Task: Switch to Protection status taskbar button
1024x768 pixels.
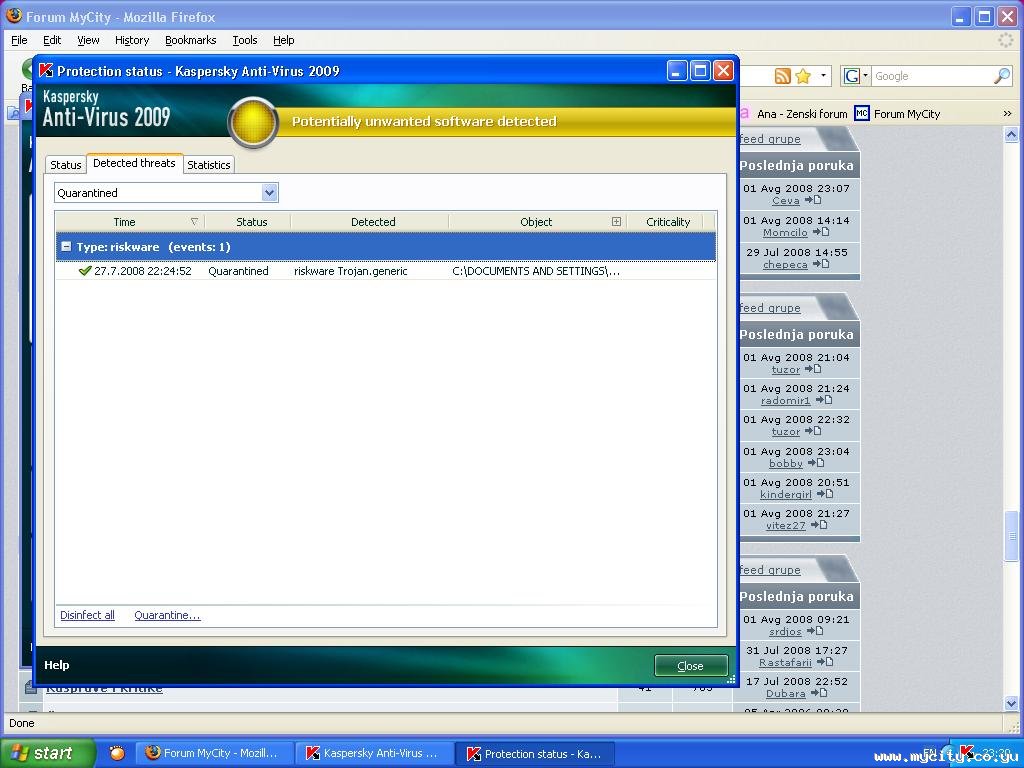Action: pos(536,753)
